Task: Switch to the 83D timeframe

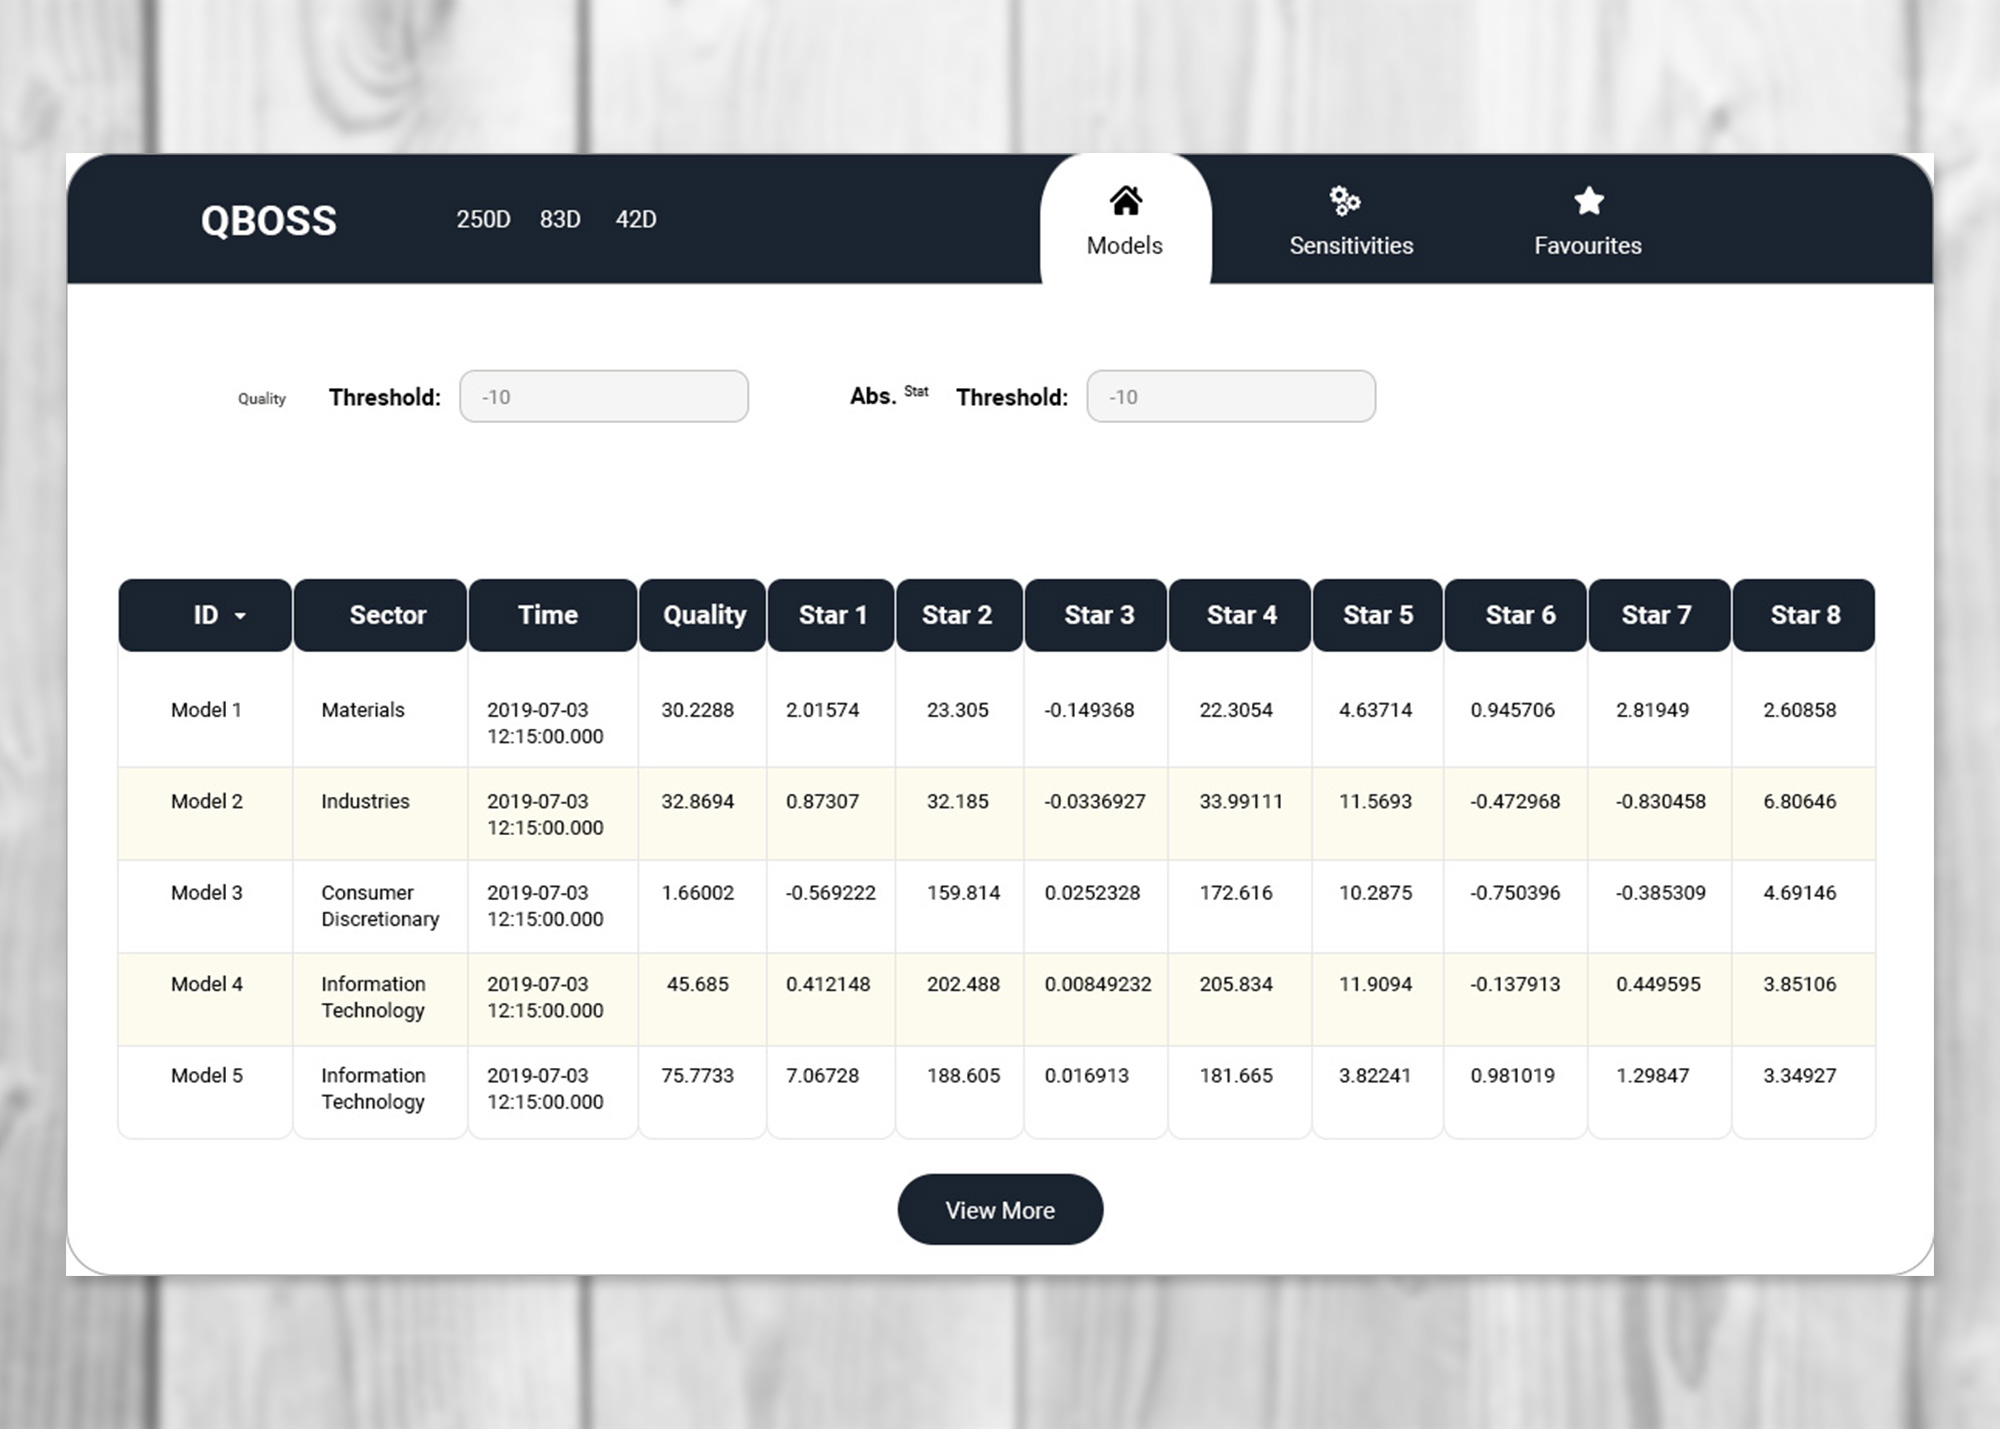Action: click(560, 219)
